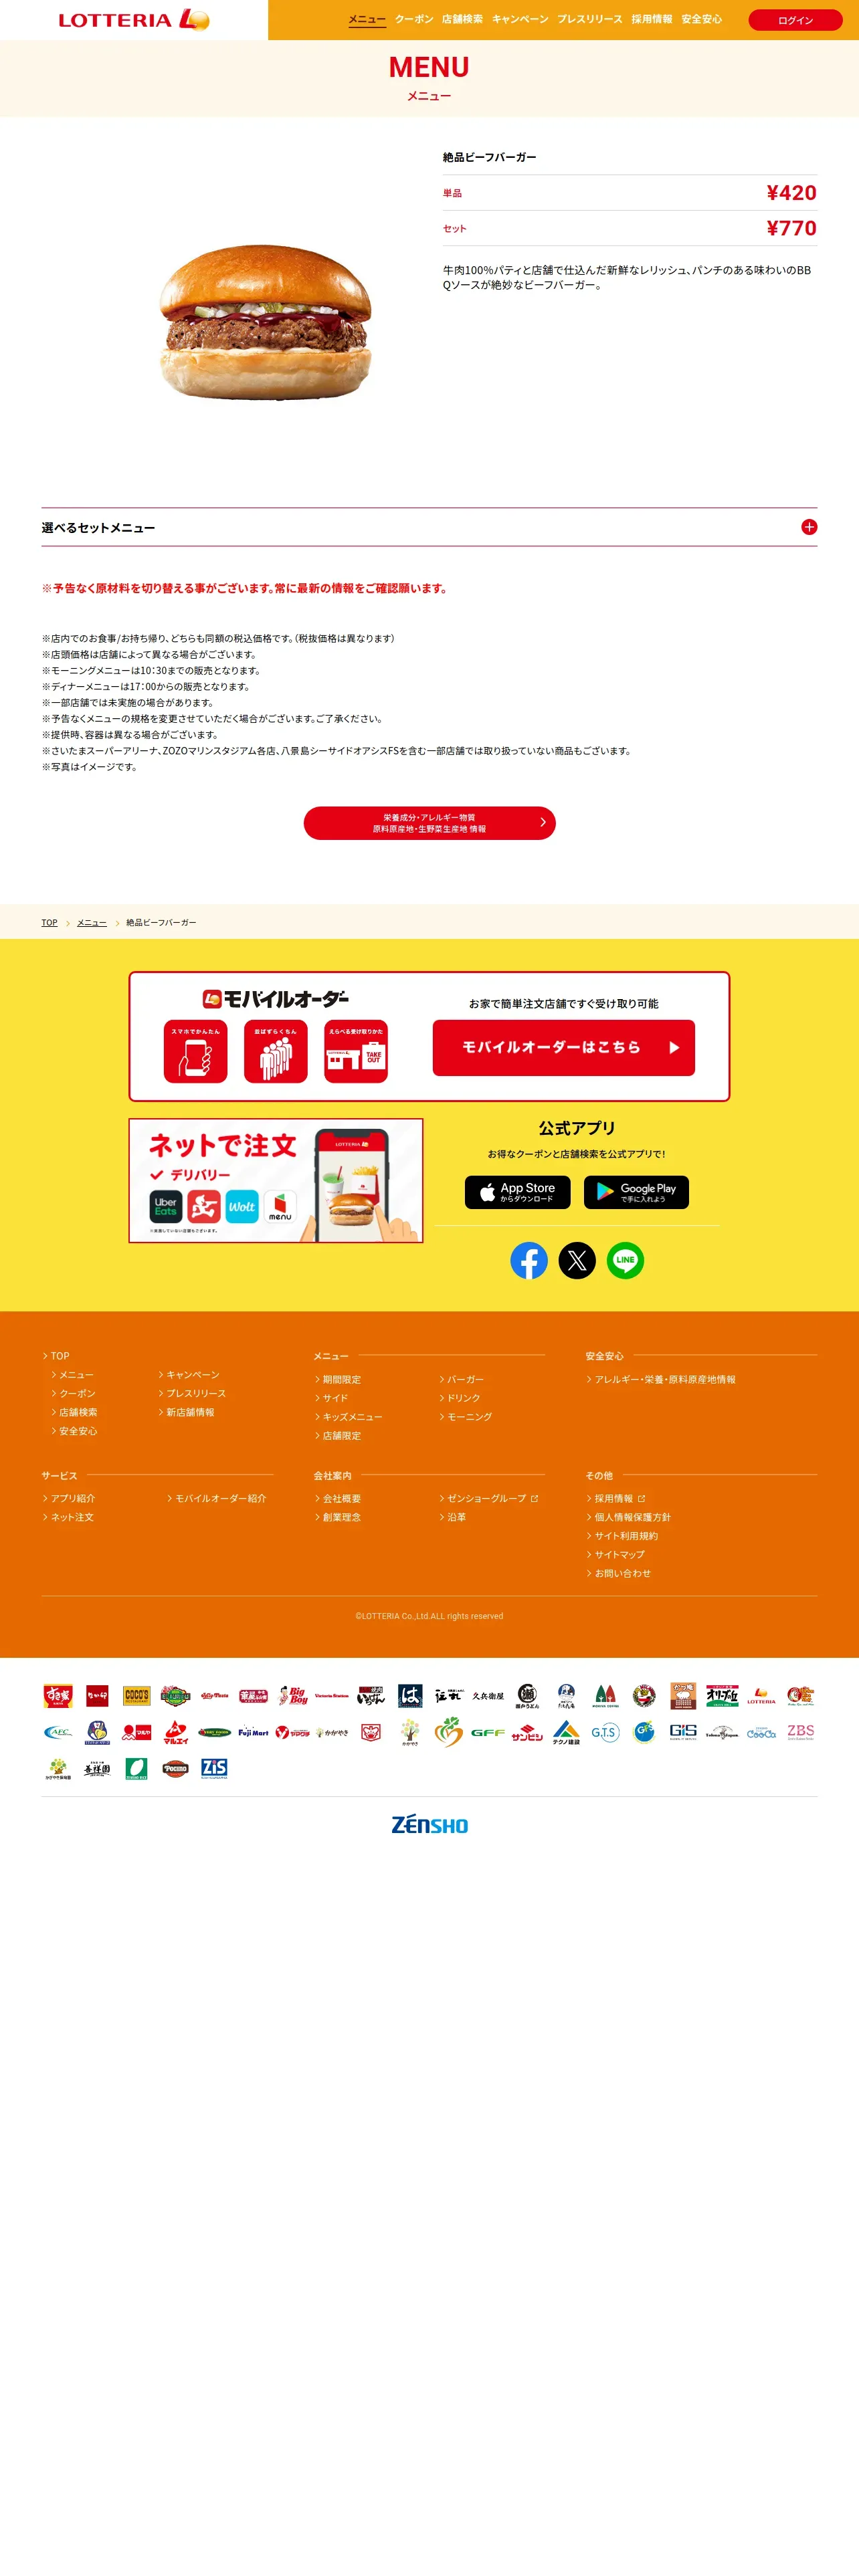Screen dimensions: 859x2576
Task: Open the Big Boy brand logo
Action: point(293,1695)
